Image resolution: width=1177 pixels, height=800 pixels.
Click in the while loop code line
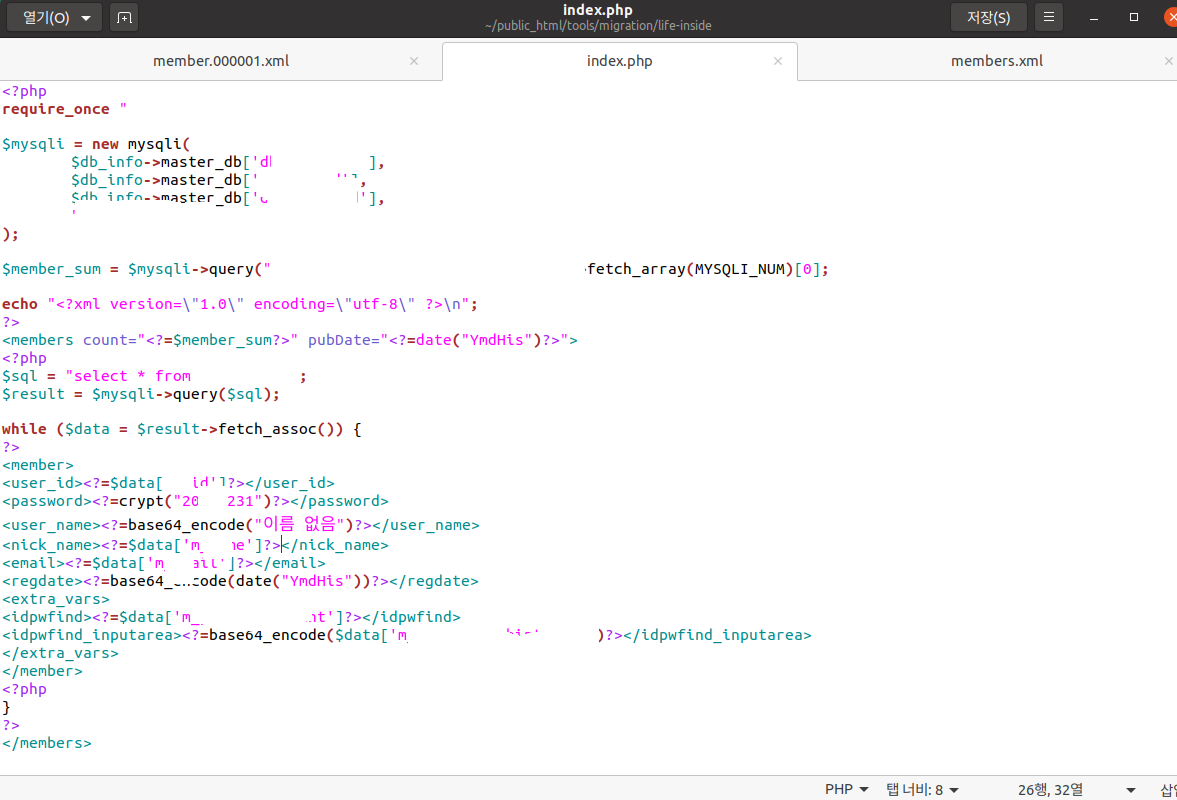pos(182,429)
